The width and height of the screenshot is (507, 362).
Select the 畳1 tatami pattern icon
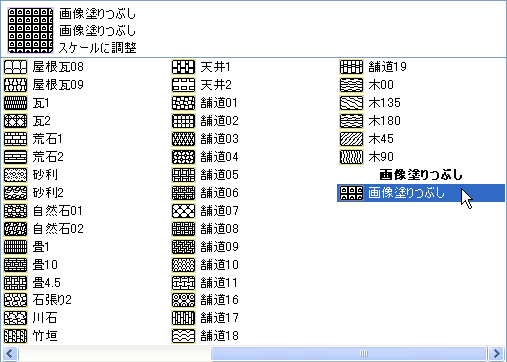(15, 247)
